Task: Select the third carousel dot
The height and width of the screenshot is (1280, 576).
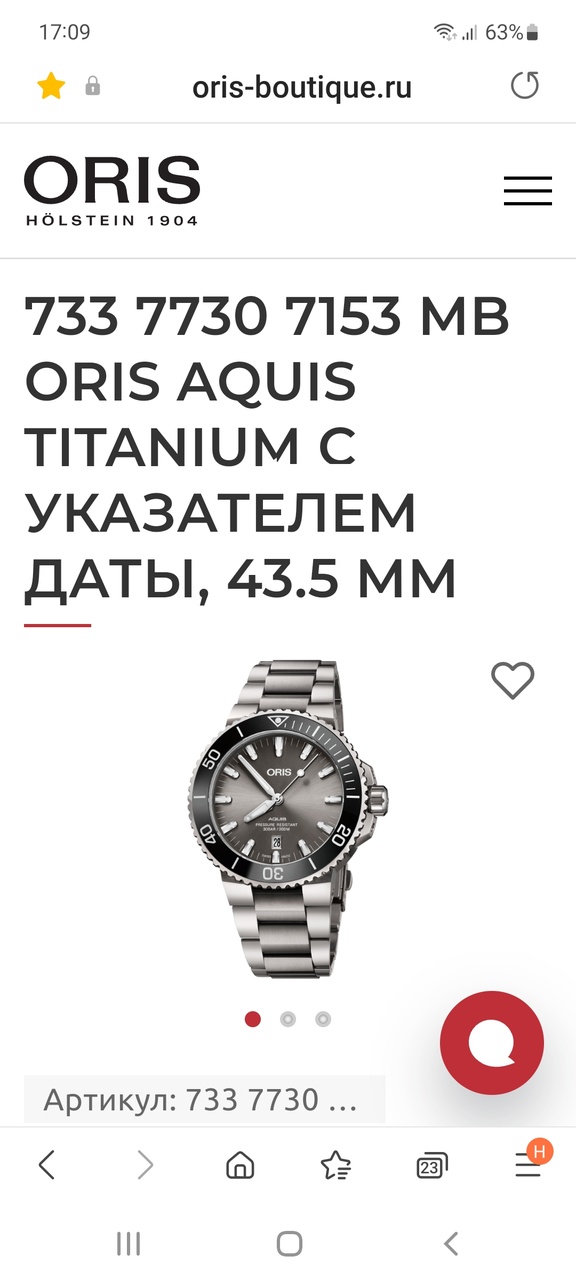Action: (x=323, y=1019)
